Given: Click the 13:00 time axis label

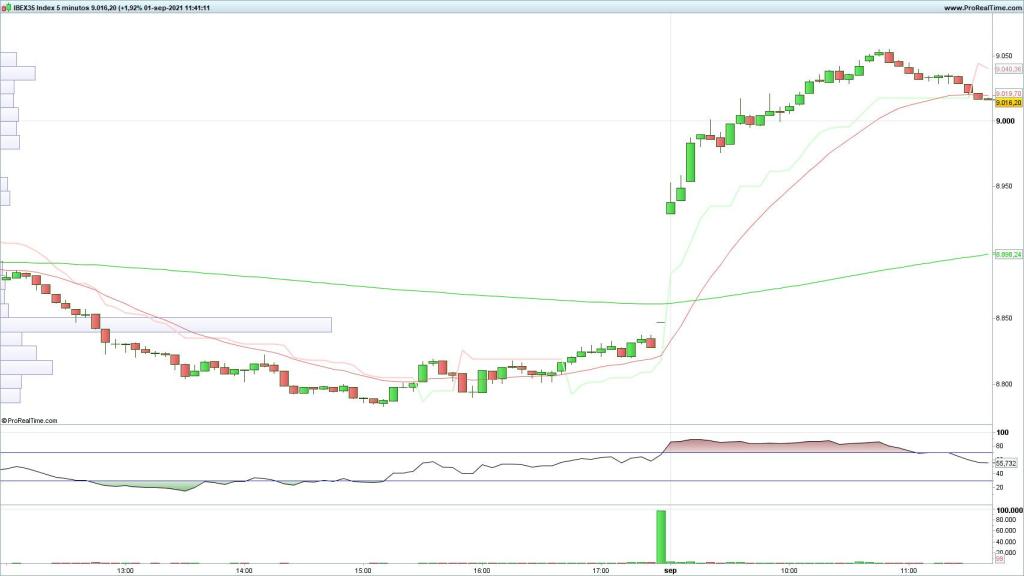Looking at the screenshot, I should coord(125,570).
